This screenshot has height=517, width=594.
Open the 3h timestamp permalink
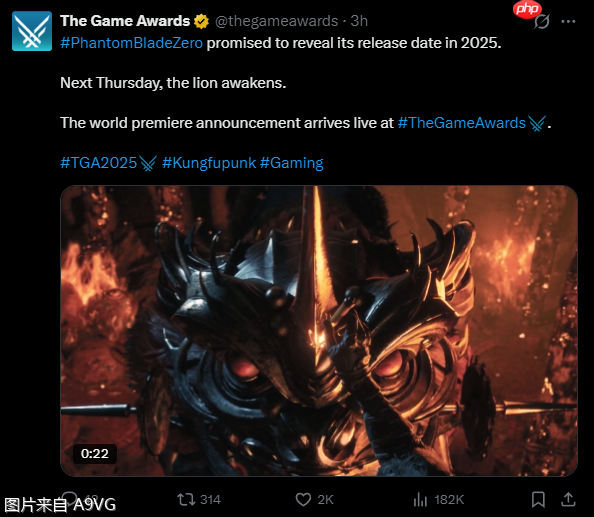click(x=359, y=21)
